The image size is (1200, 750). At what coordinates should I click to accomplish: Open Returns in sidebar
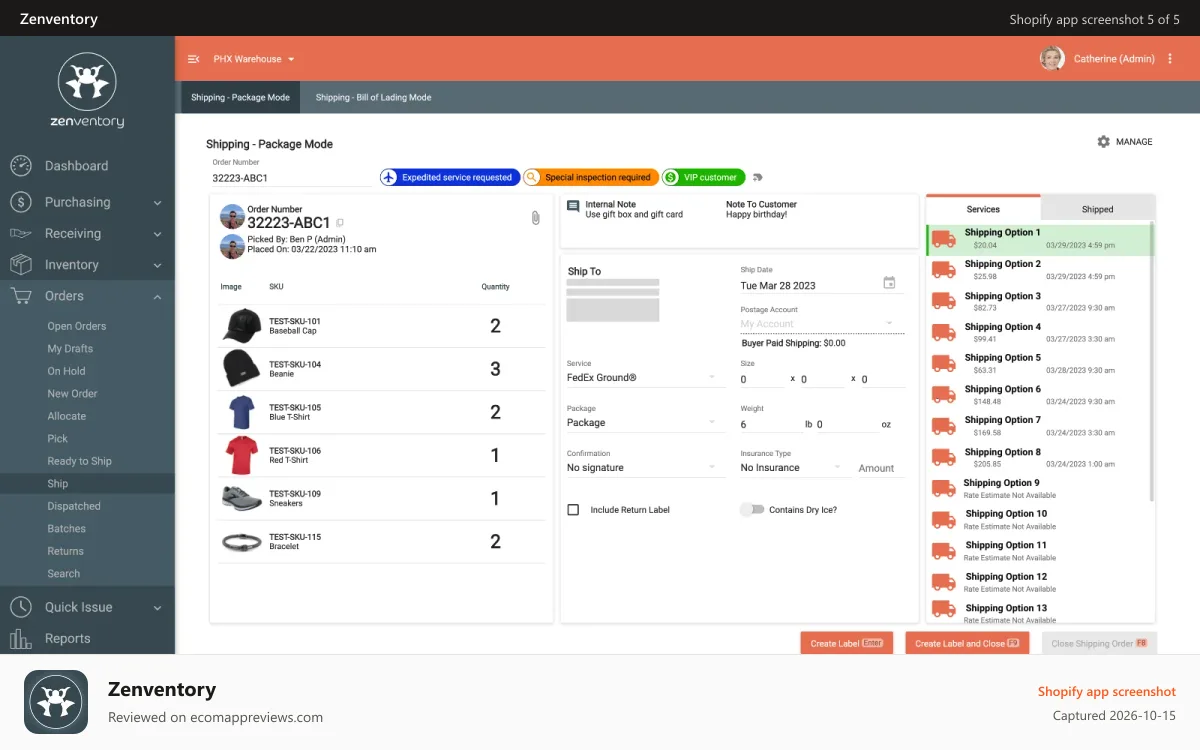tap(65, 551)
